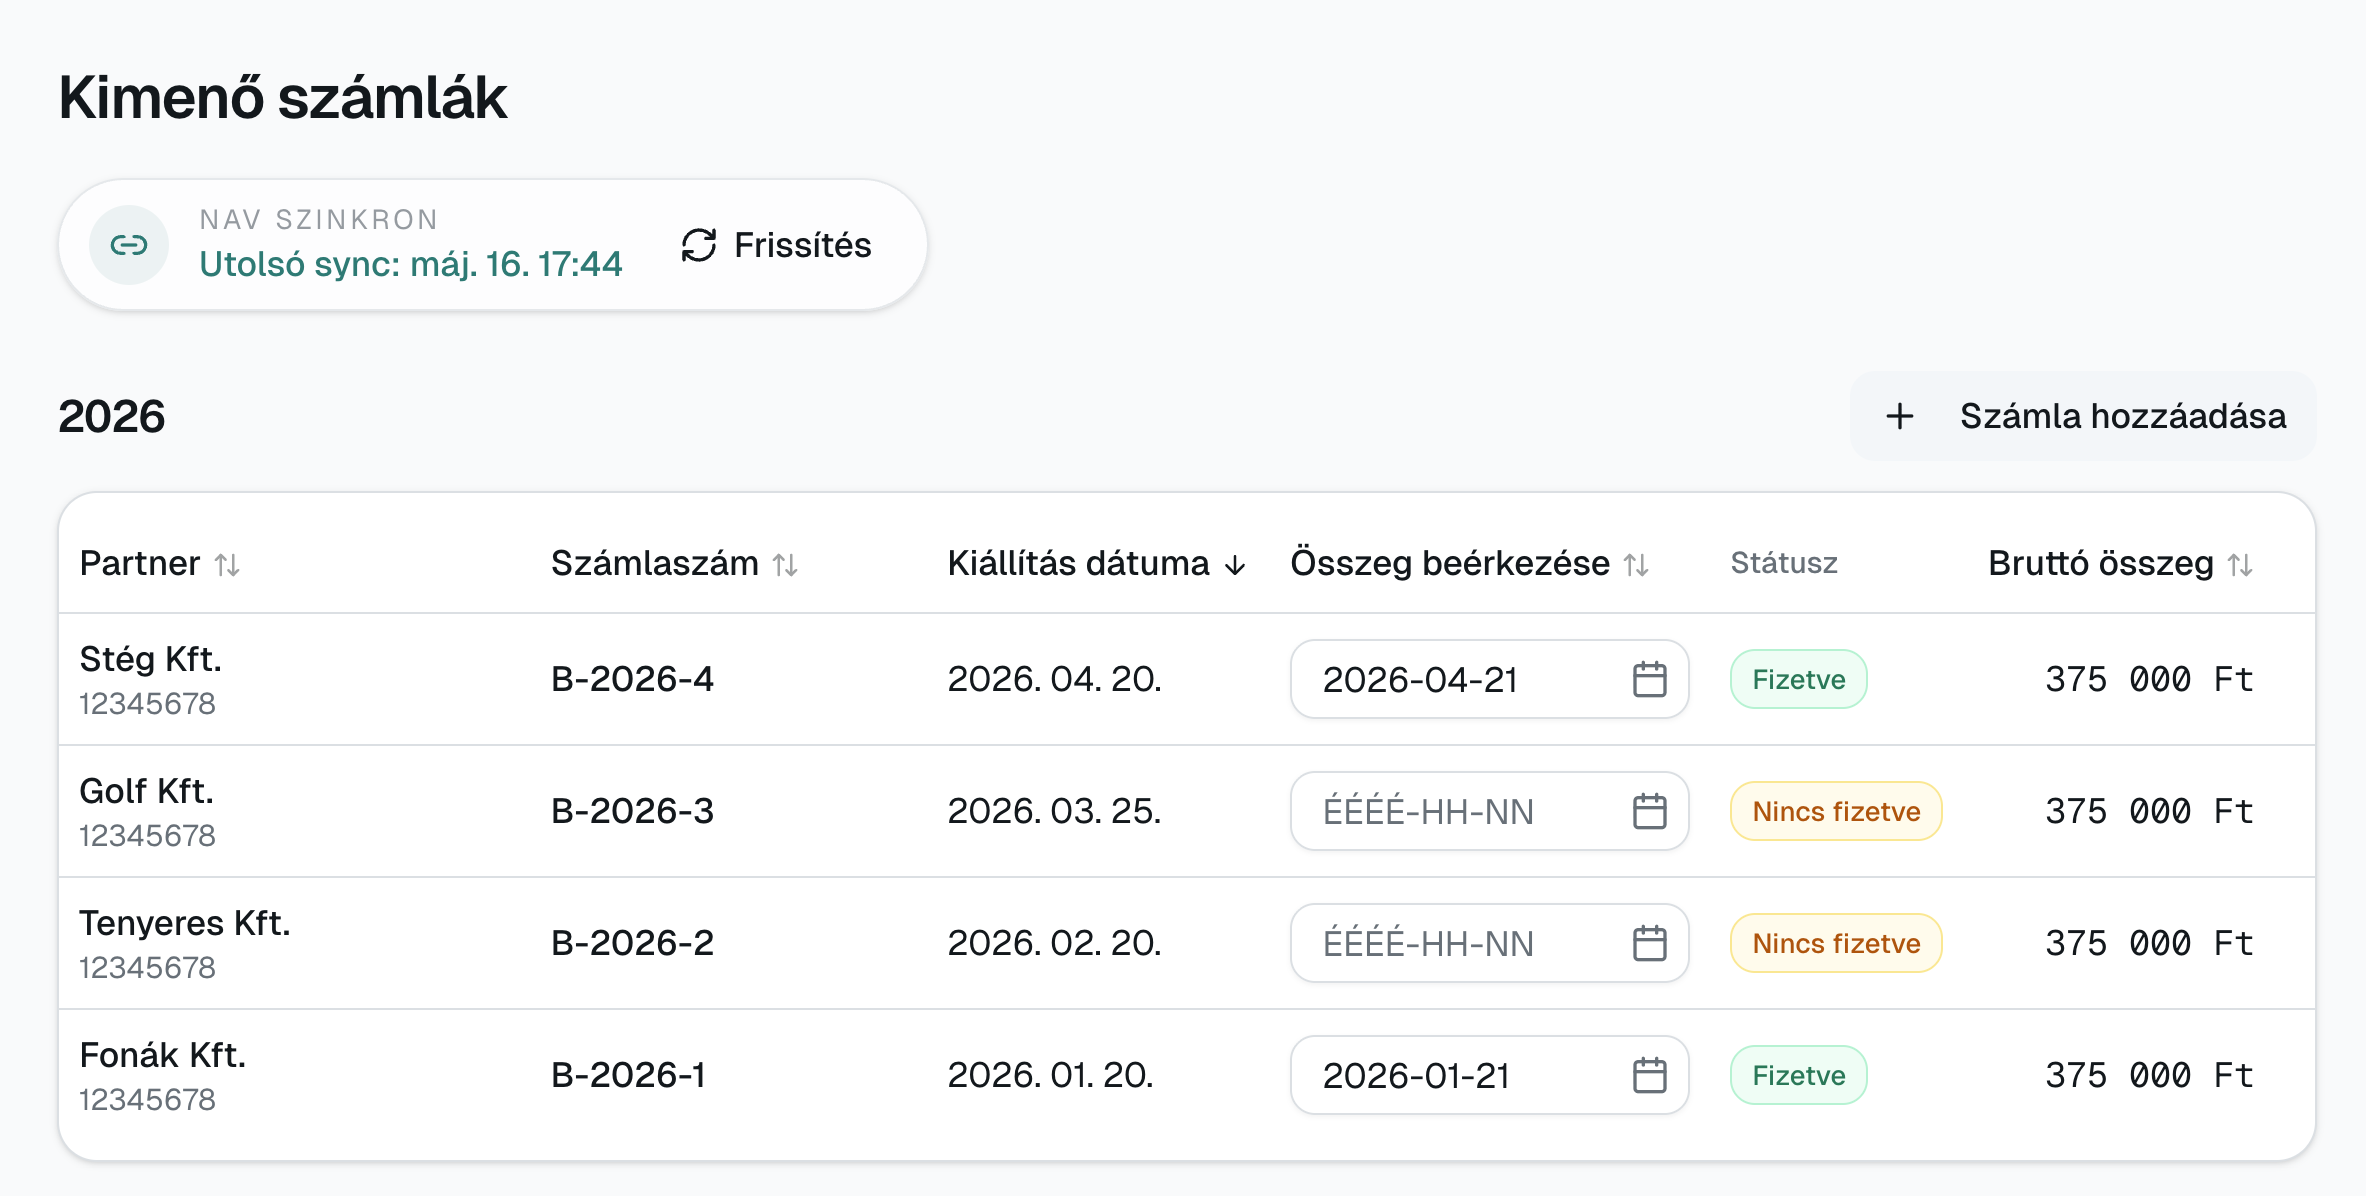2366x1196 pixels.
Task: Click tax number 12345678 under Stég Kft.
Action: coord(148,704)
